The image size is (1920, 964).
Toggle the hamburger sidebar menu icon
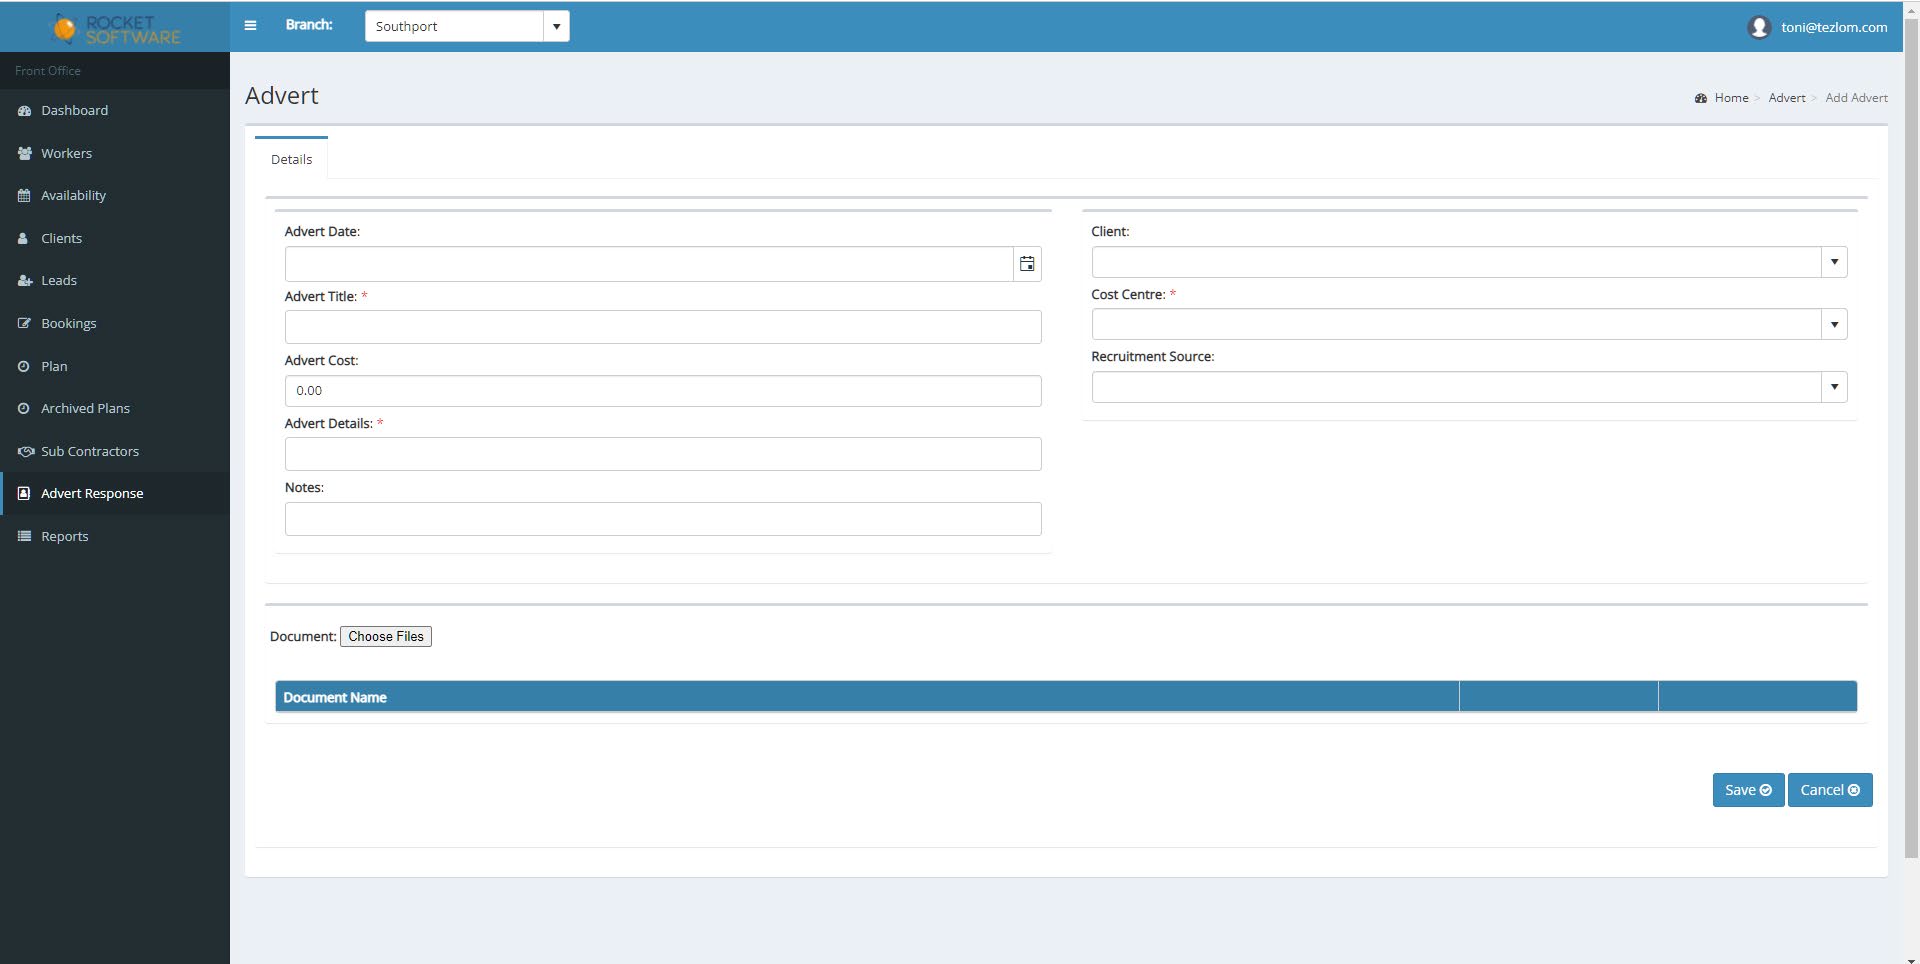(x=250, y=26)
